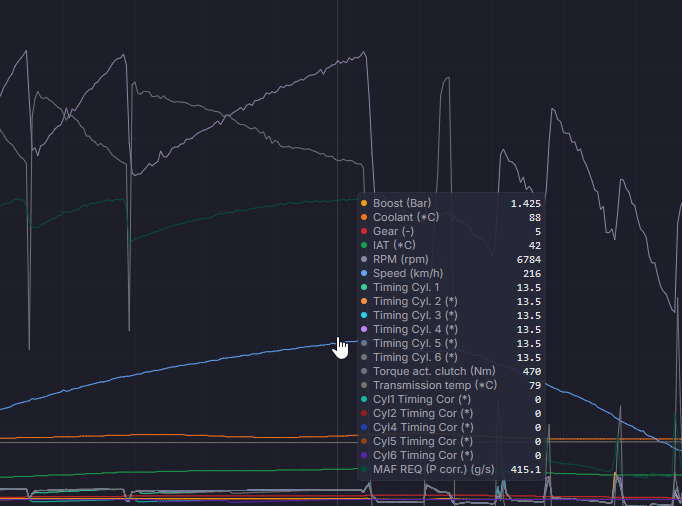682x506 pixels.
Task: Click the 415.1 MAF value
Action: coord(525,469)
